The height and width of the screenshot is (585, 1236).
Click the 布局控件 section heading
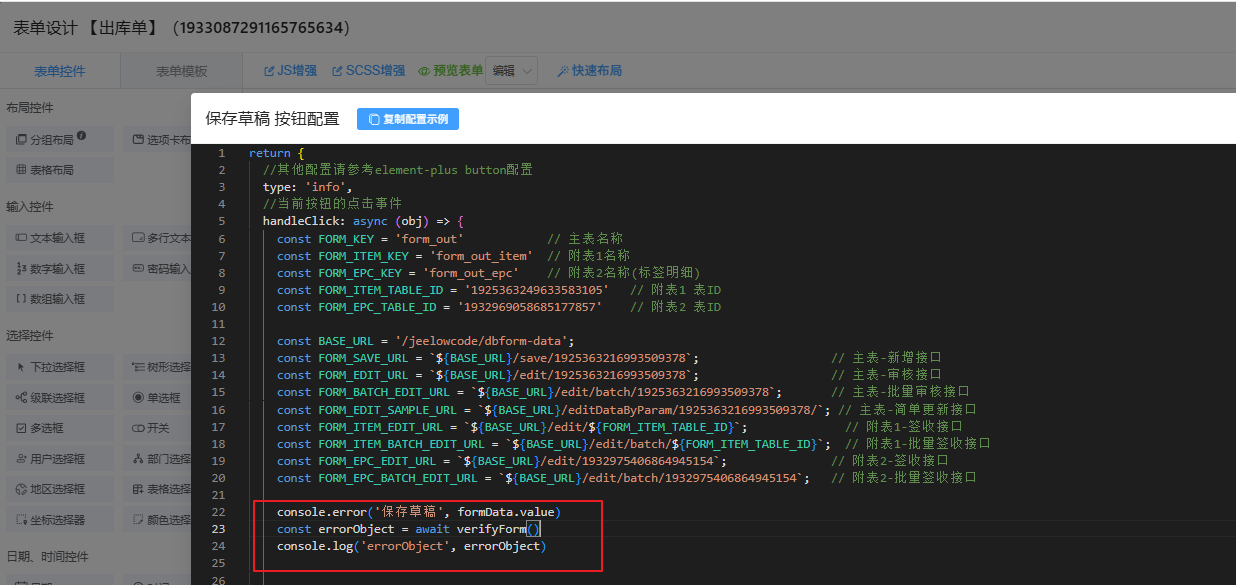[30, 107]
